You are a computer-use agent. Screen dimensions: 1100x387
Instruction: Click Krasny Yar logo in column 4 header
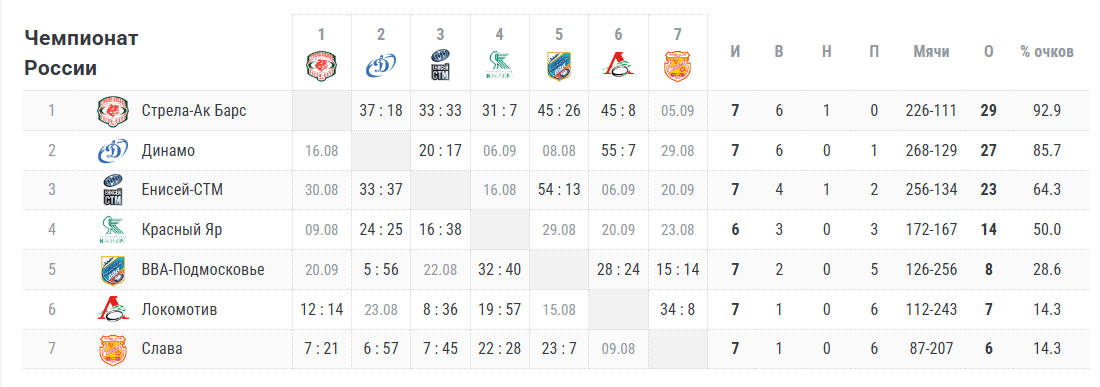(x=499, y=65)
